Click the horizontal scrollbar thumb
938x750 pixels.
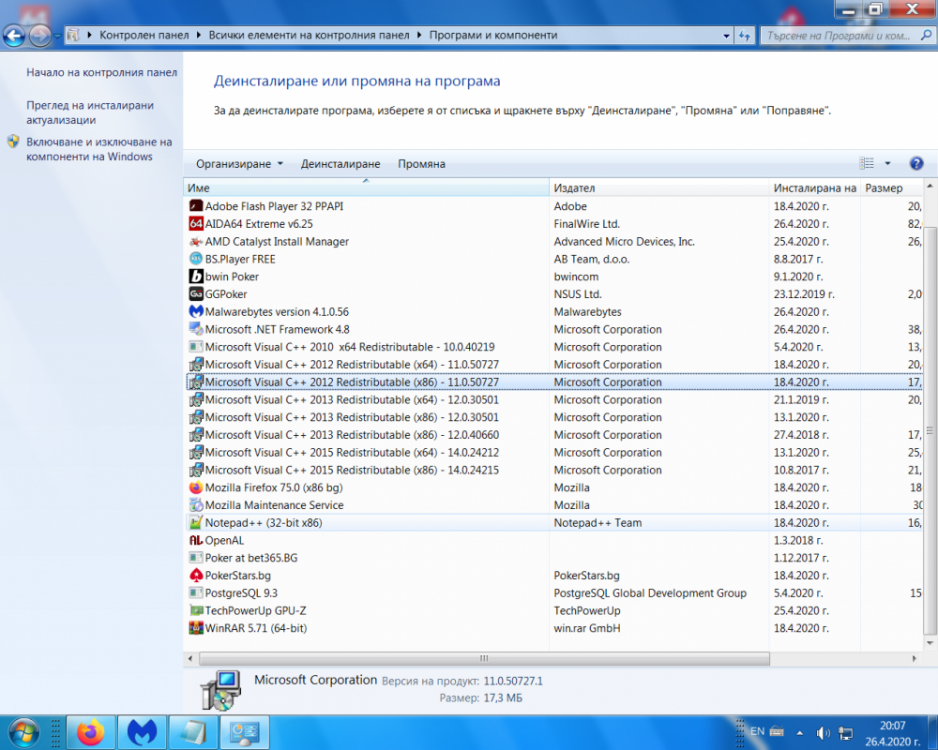pos(484,658)
